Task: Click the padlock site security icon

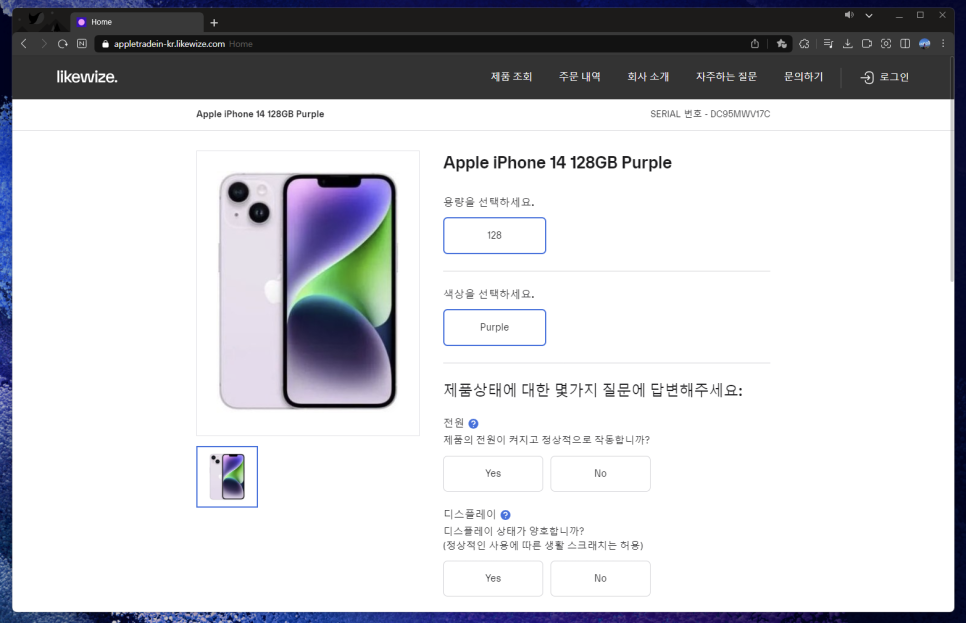Action: tap(105, 44)
